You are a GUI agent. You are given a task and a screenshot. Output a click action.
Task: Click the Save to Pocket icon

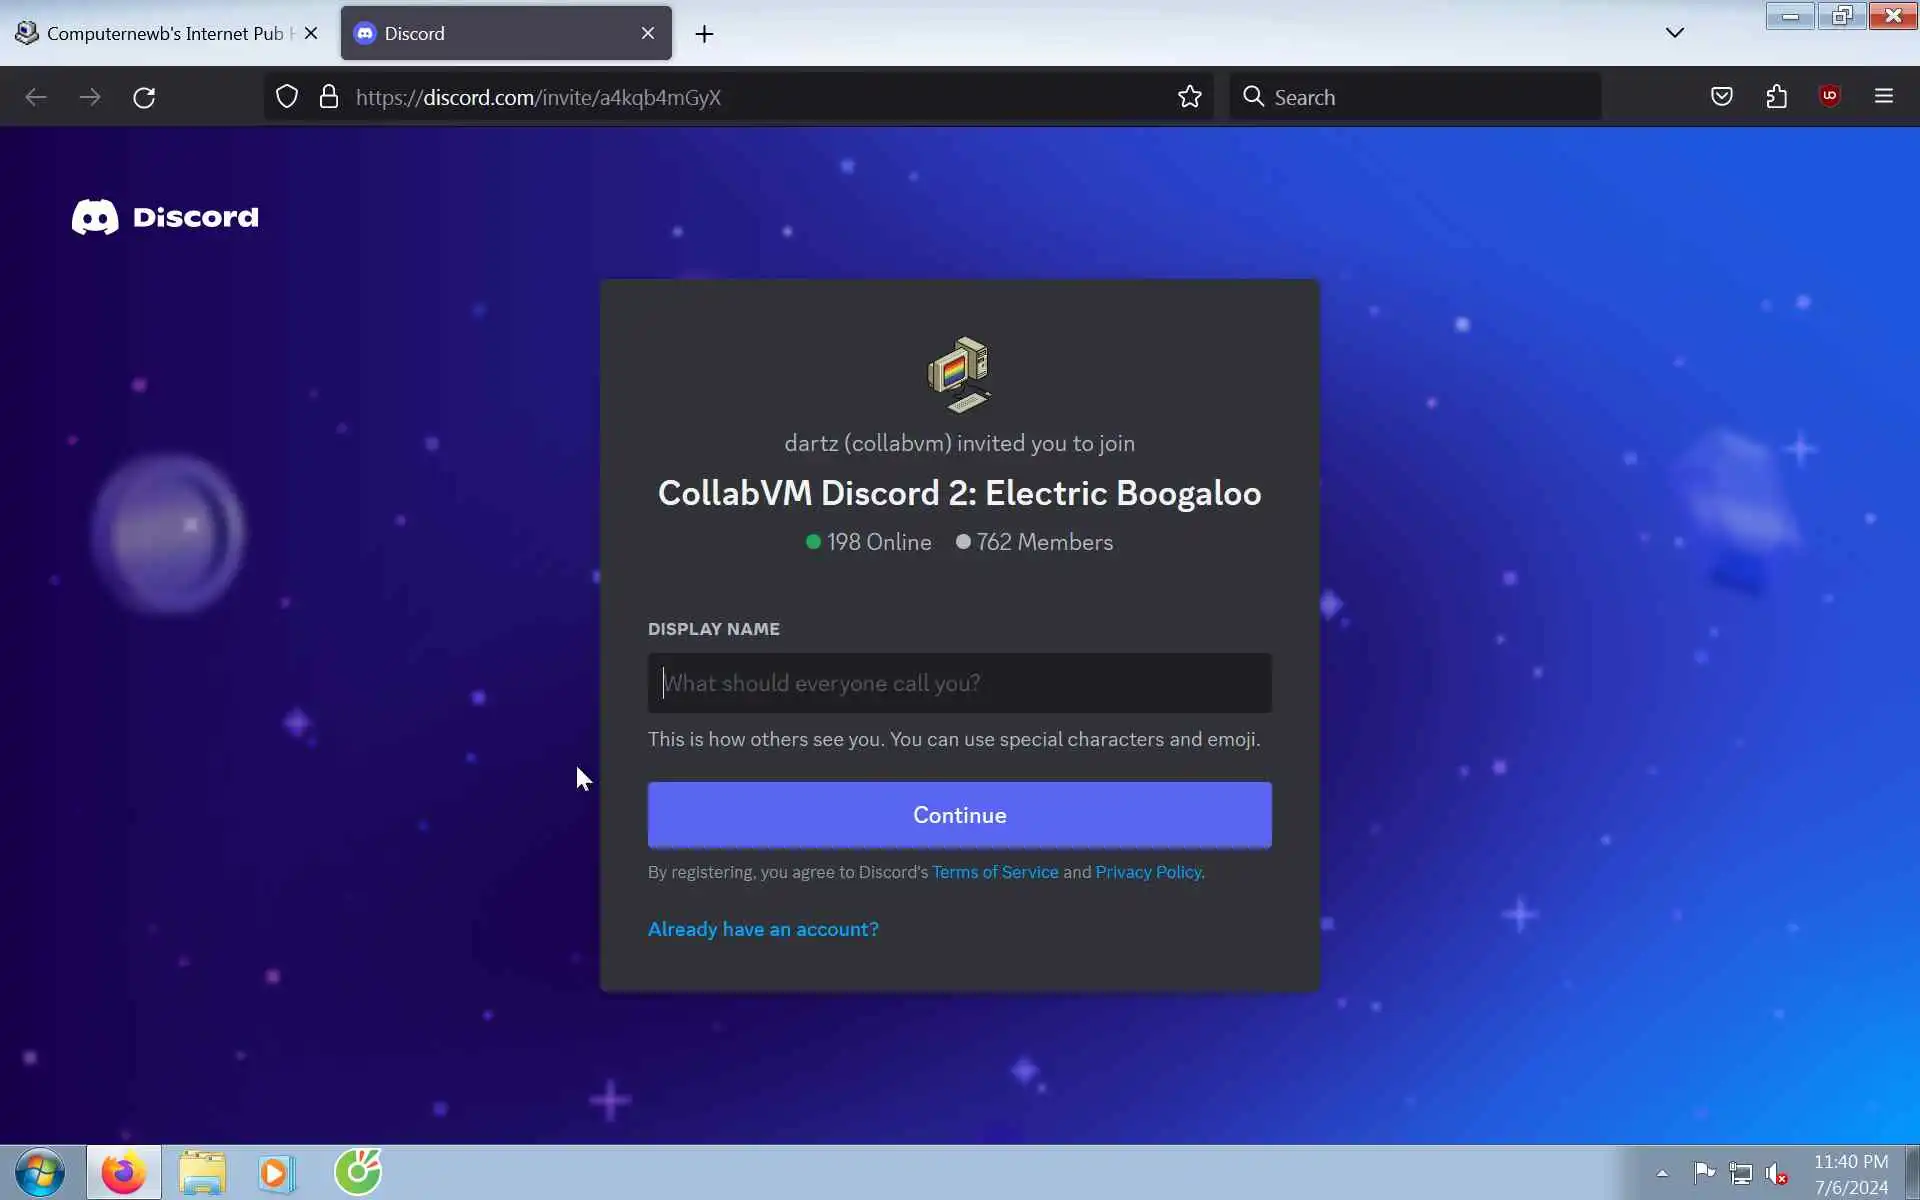click(x=1721, y=97)
